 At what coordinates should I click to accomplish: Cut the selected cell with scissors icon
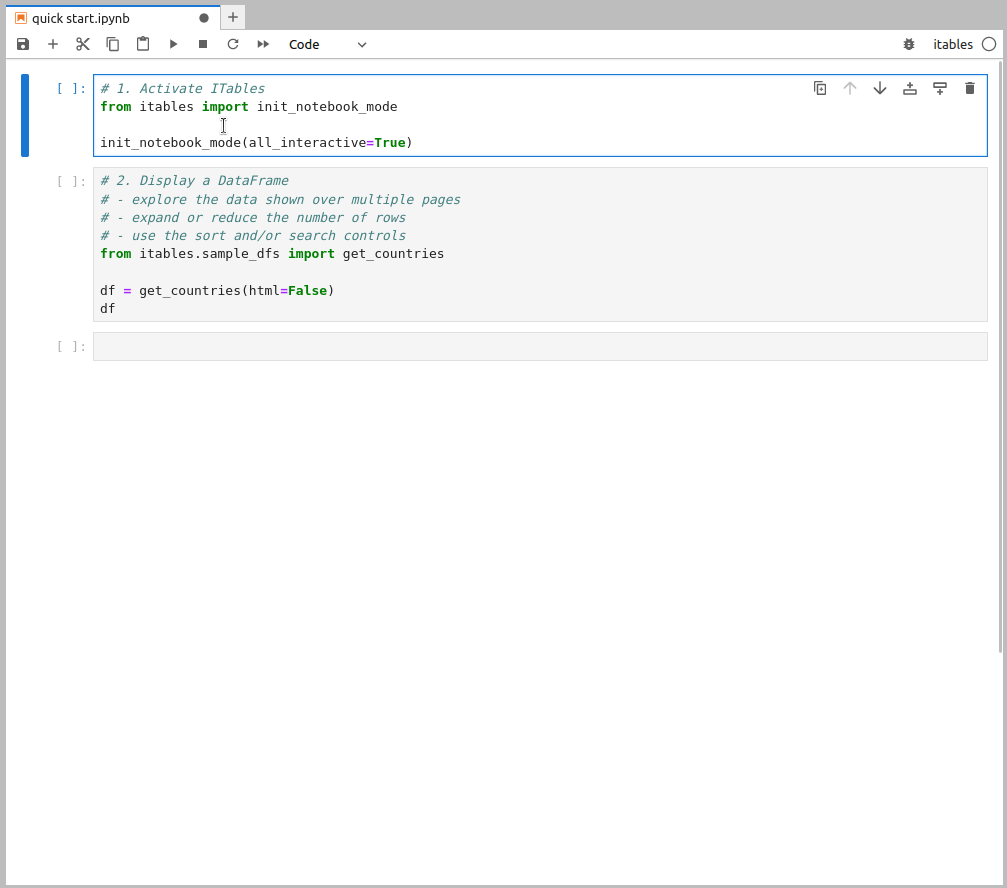coord(83,44)
